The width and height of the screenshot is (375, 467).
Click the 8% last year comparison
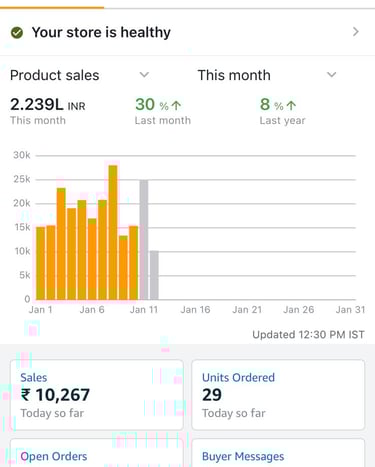[278, 105]
